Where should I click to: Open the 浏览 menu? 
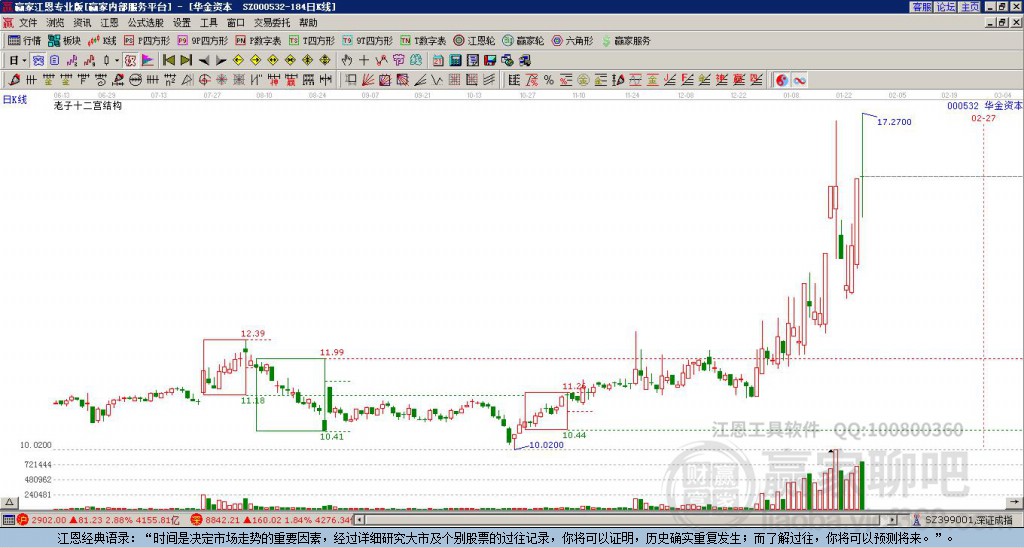point(56,23)
